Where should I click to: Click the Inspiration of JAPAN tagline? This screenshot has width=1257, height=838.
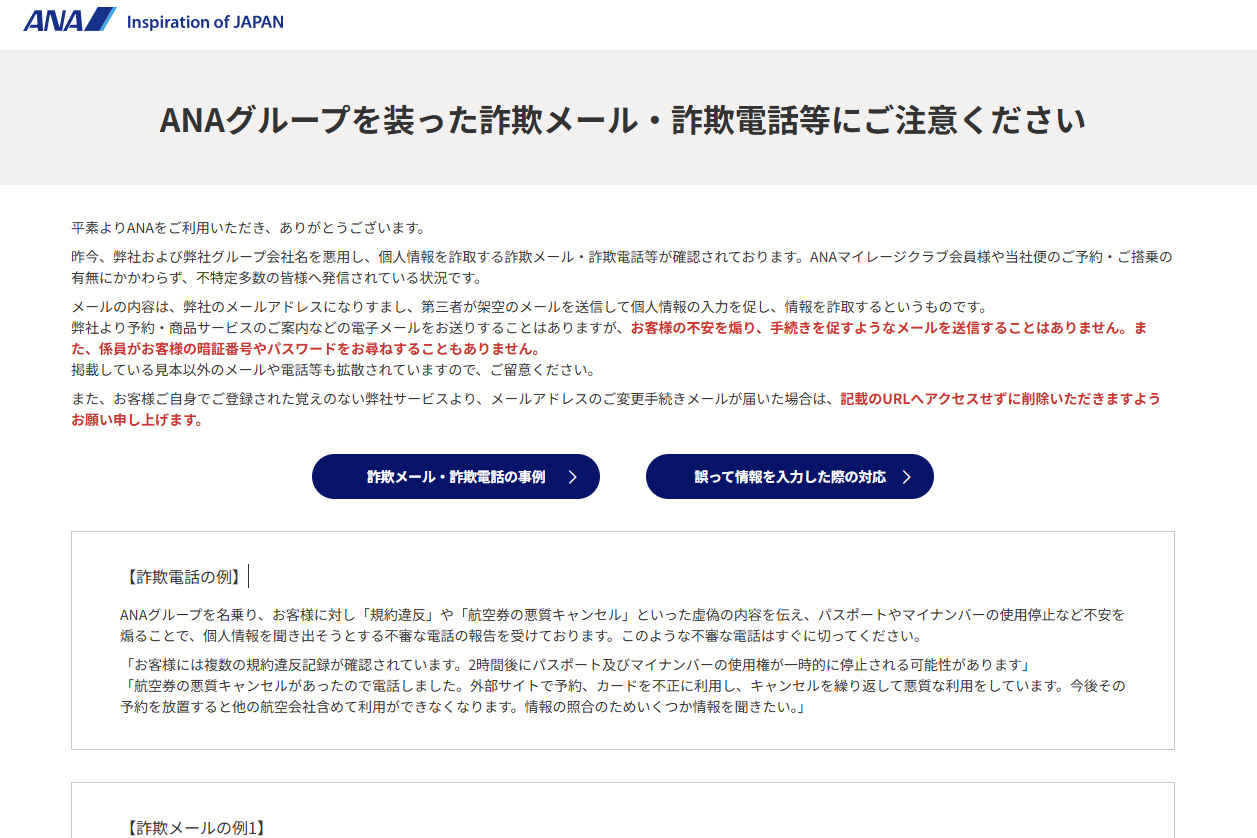pos(205,21)
